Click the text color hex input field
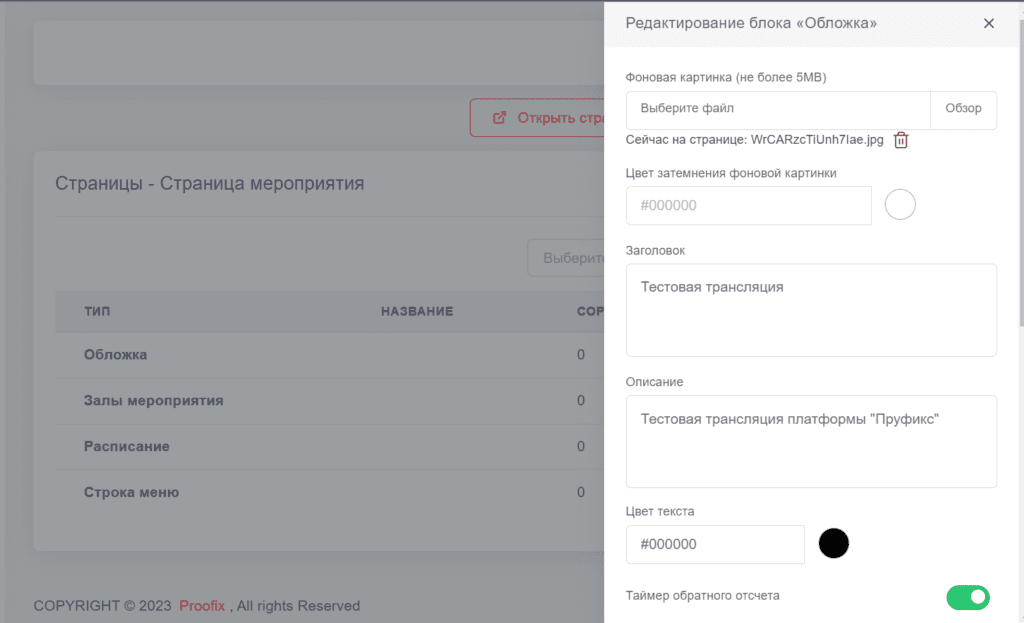This screenshot has width=1024, height=623. click(x=714, y=545)
